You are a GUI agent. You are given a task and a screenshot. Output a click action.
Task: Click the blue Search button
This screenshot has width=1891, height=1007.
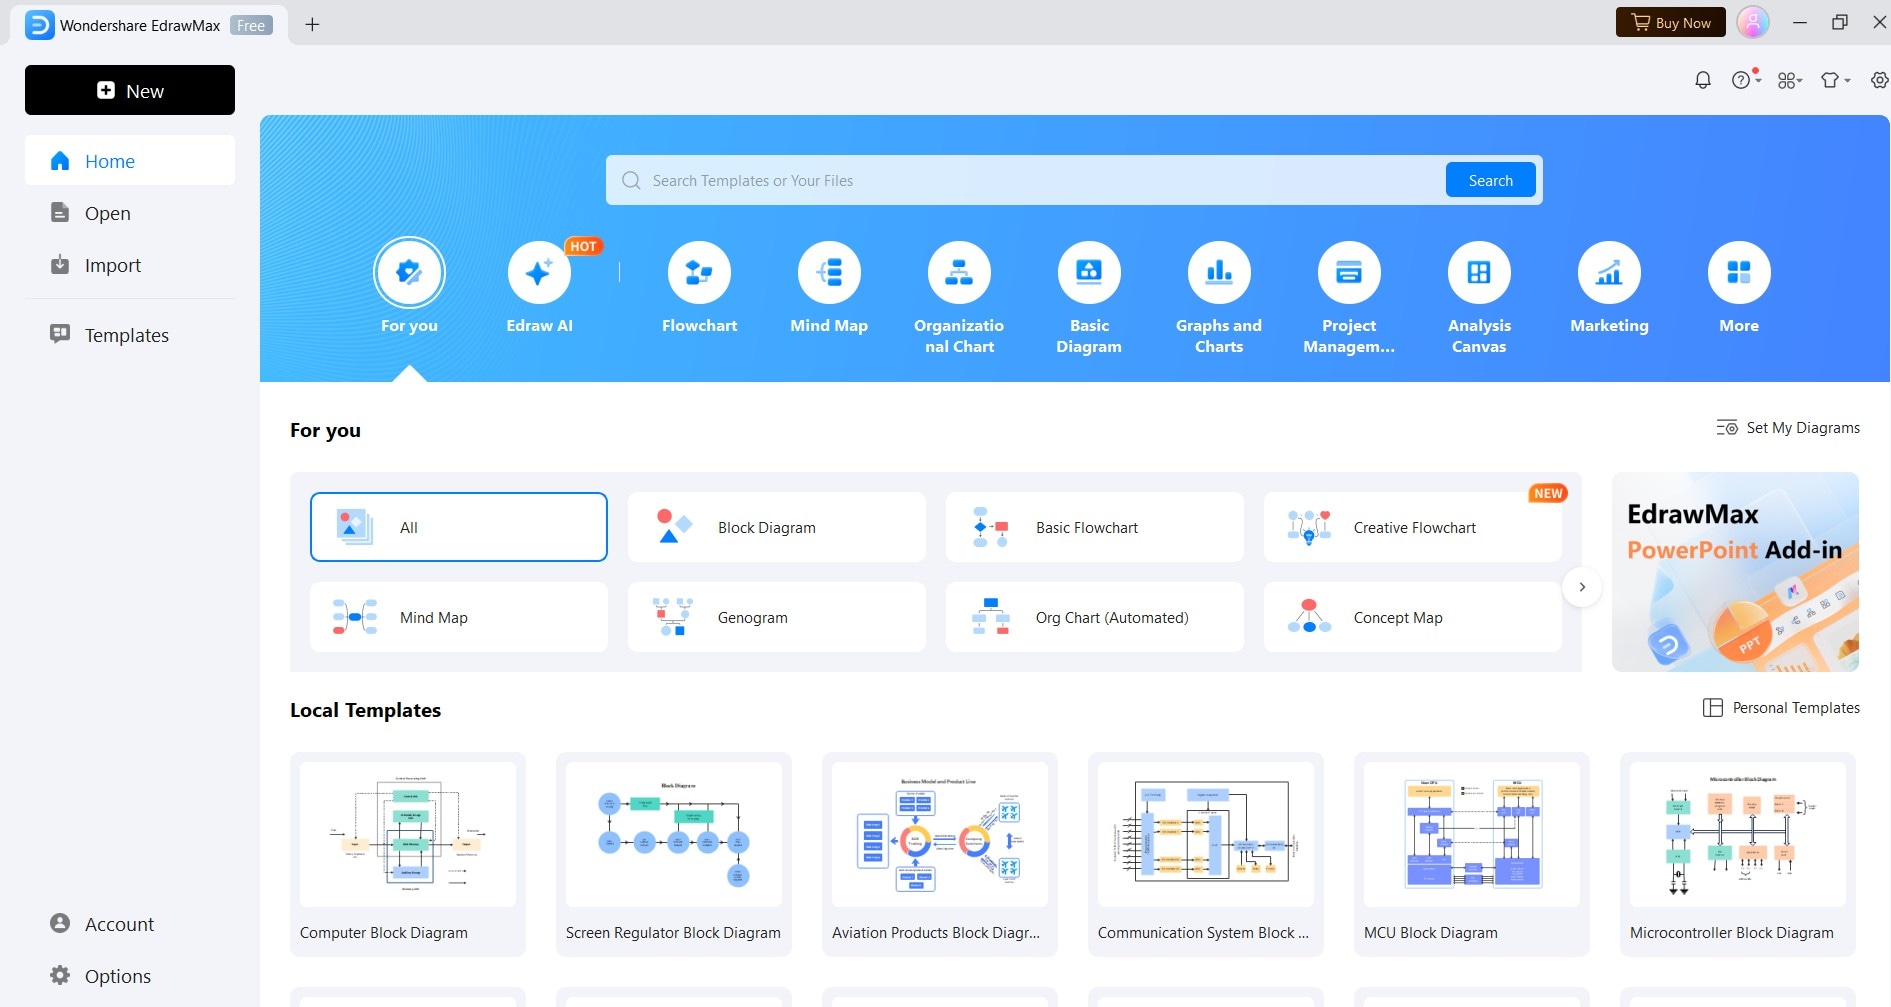pos(1490,180)
